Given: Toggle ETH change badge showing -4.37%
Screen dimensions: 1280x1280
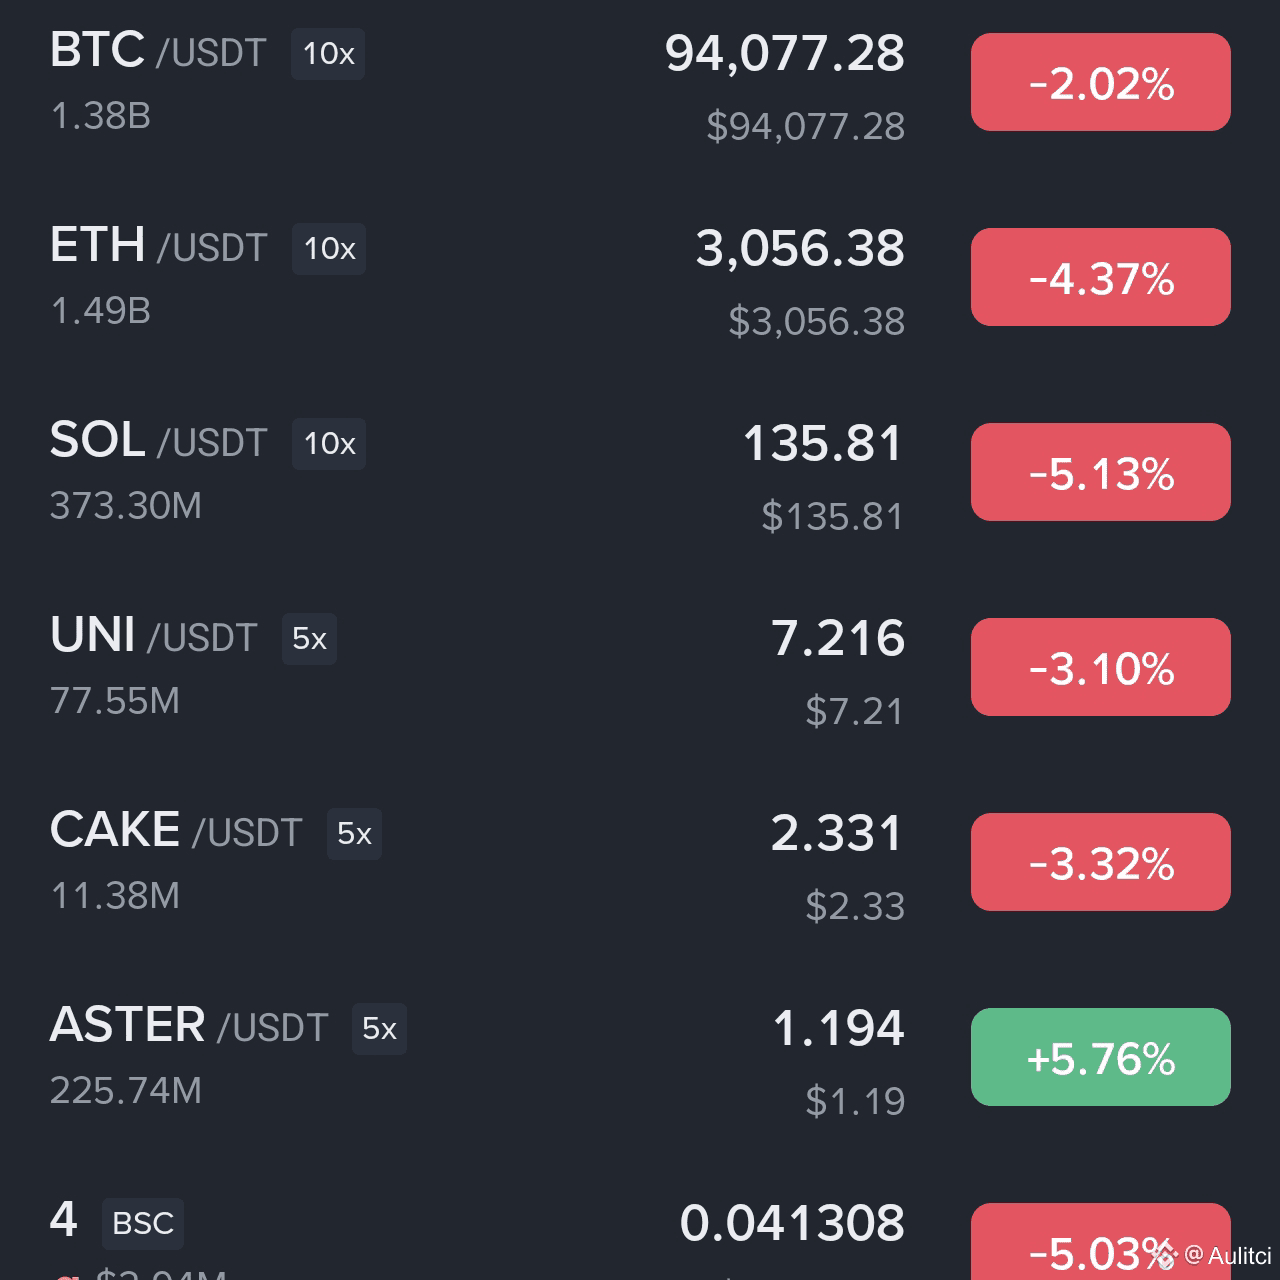Looking at the screenshot, I should [1101, 277].
